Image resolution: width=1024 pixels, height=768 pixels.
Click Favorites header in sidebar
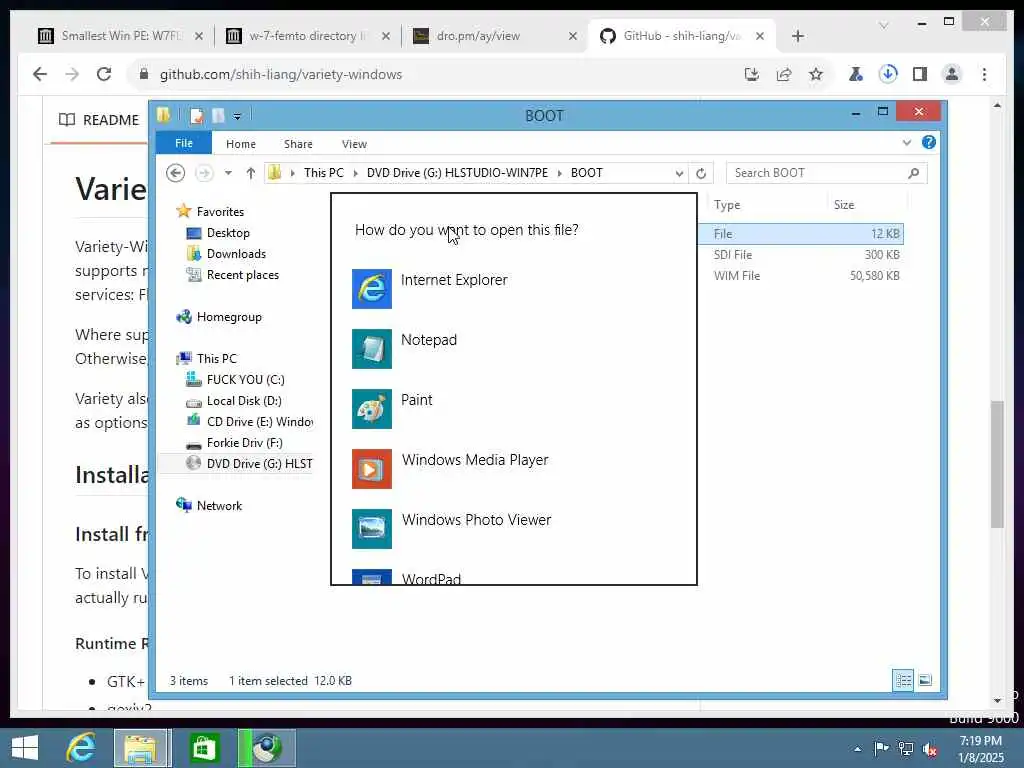(220, 212)
